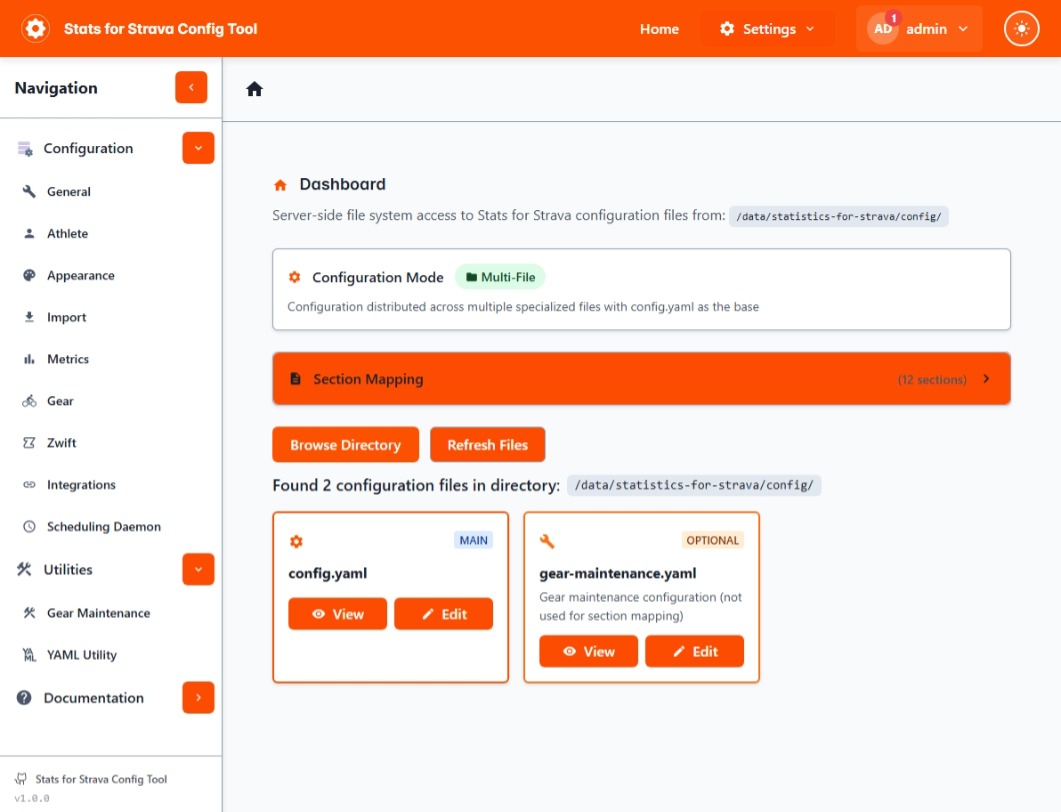Click the Section Mapping chevron arrow

987,379
